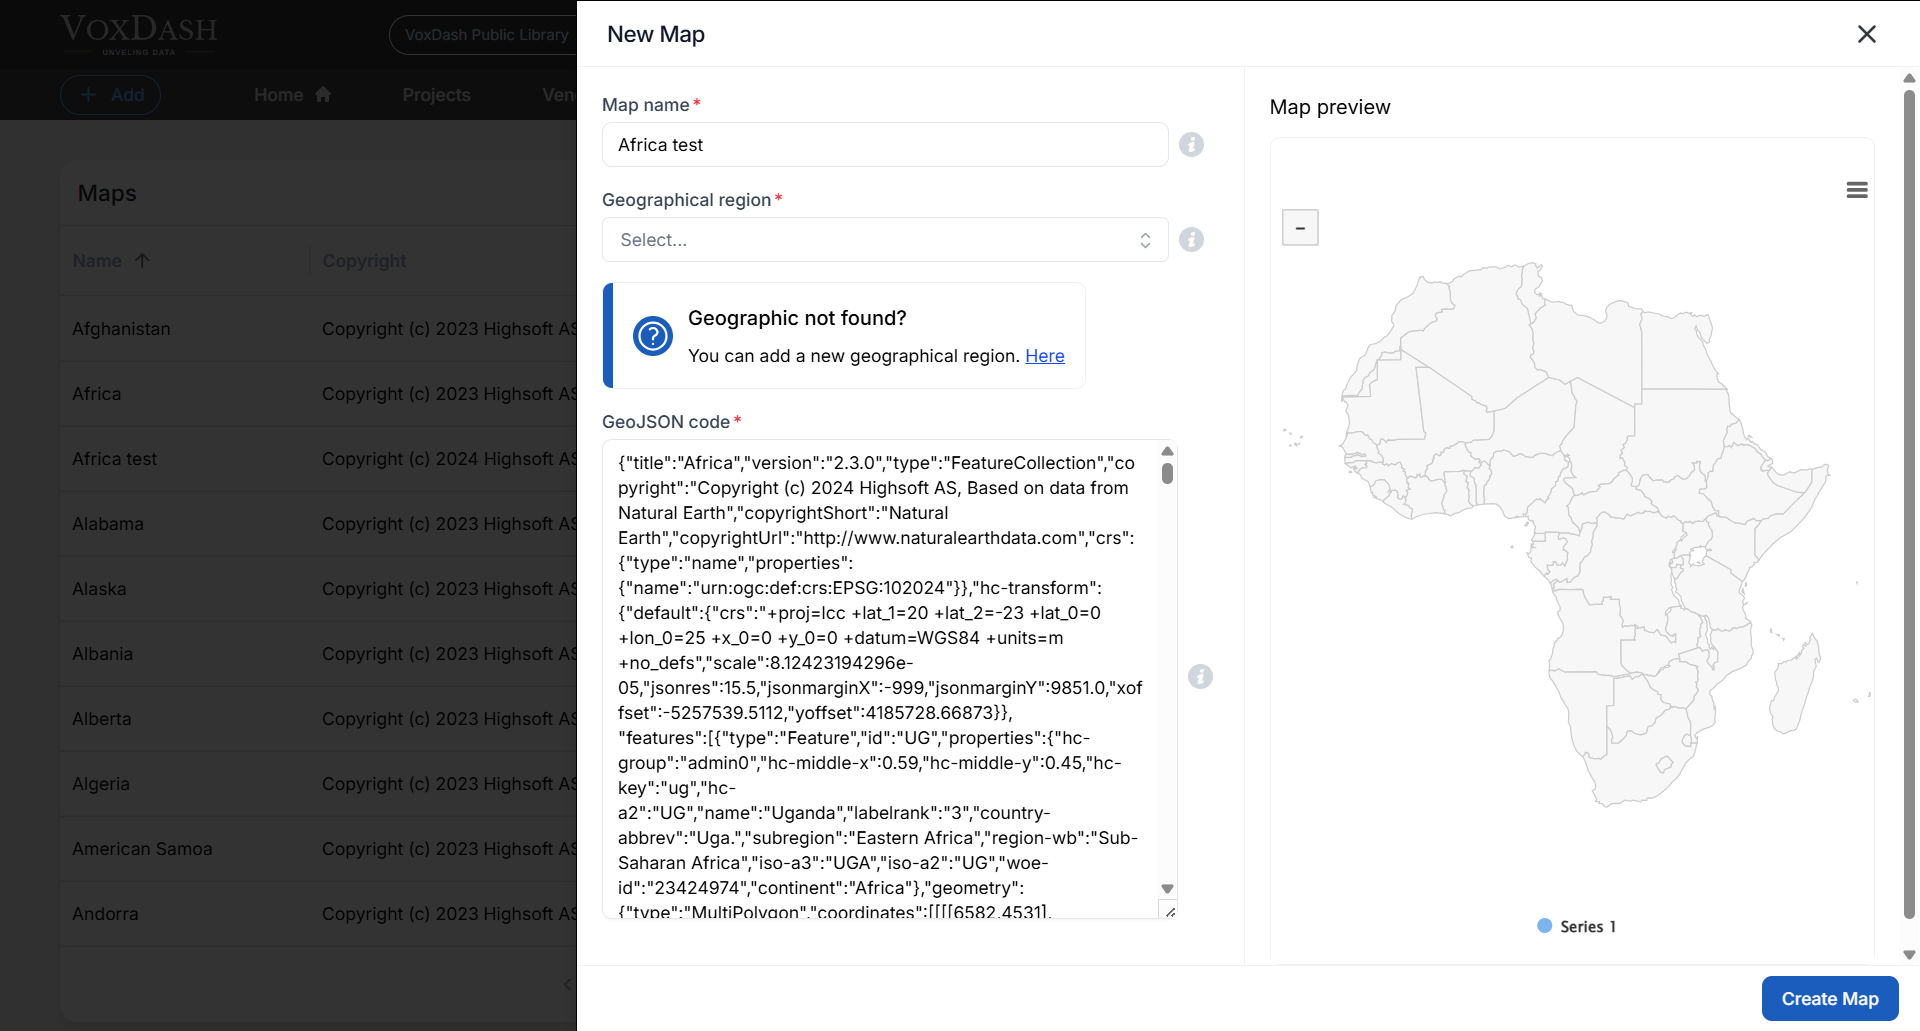Click the GeoJSON code scrollbar thumb
This screenshot has width=1920, height=1031.
coord(1167,475)
